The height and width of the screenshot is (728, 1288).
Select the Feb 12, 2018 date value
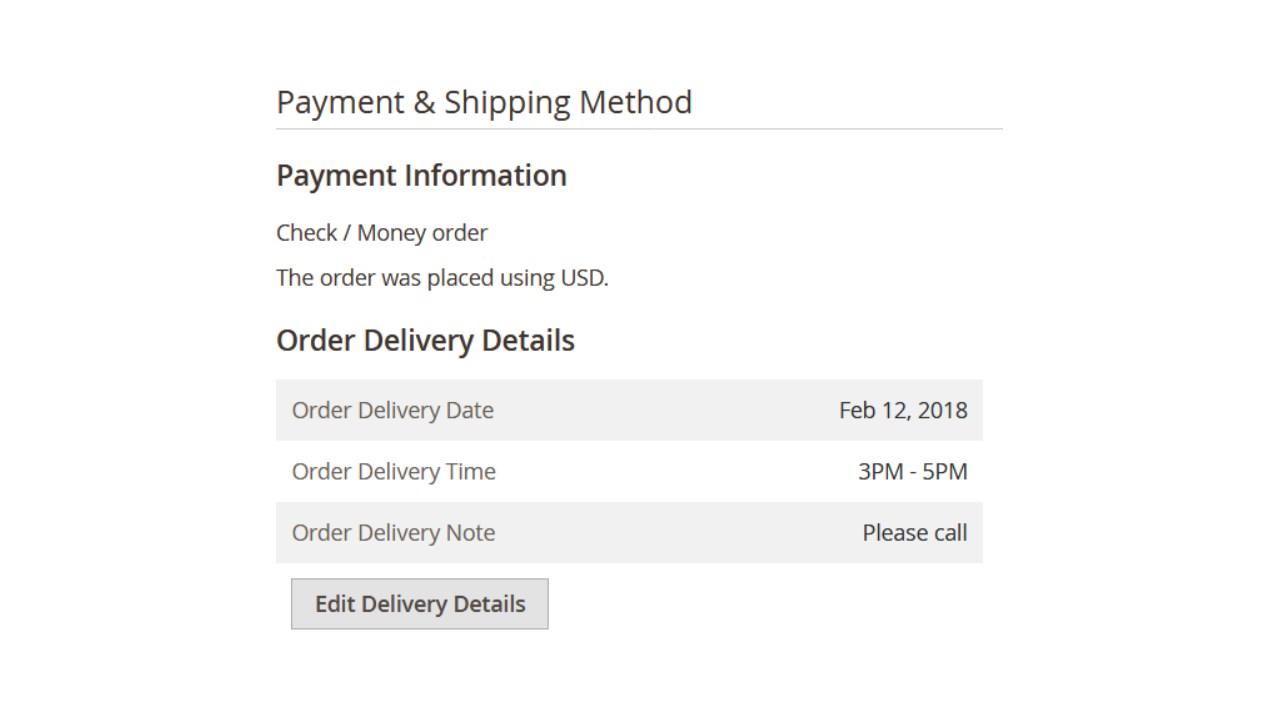click(x=903, y=410)
